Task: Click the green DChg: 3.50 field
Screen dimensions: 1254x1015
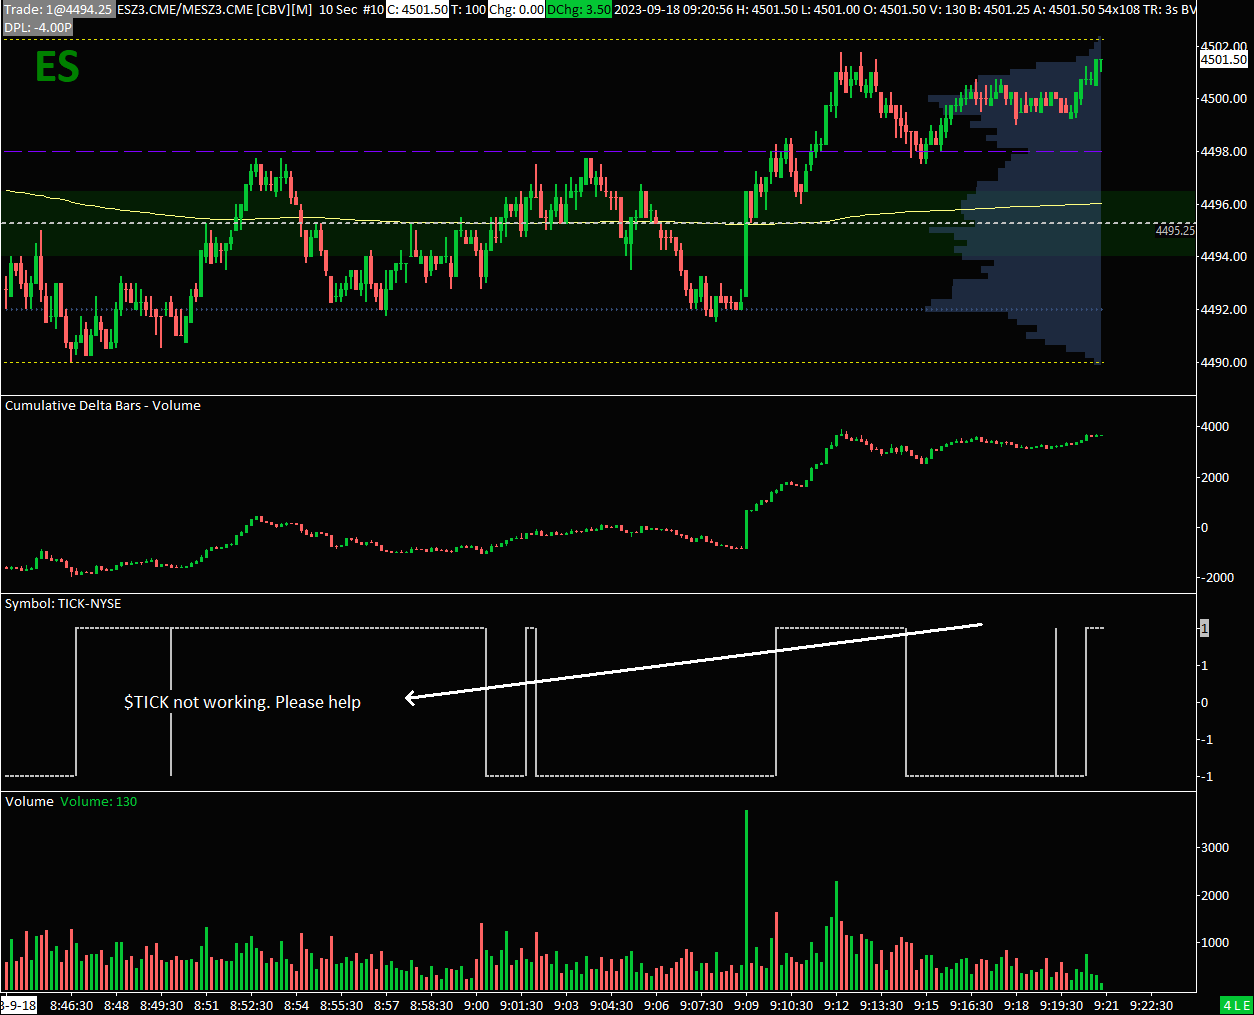Action: [x=579, y=9]
